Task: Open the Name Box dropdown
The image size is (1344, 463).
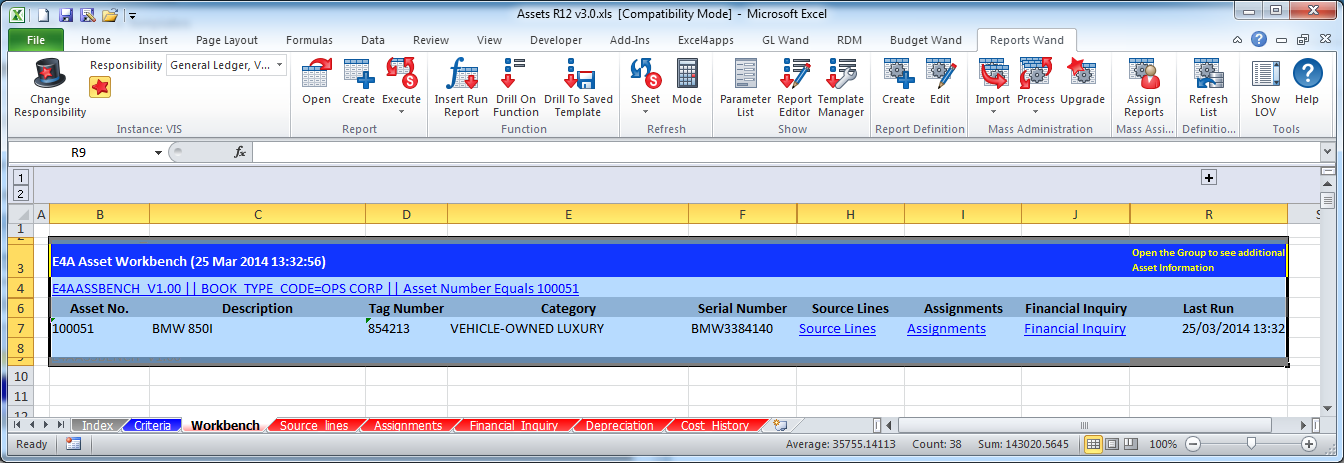Action: coord(158,152)
